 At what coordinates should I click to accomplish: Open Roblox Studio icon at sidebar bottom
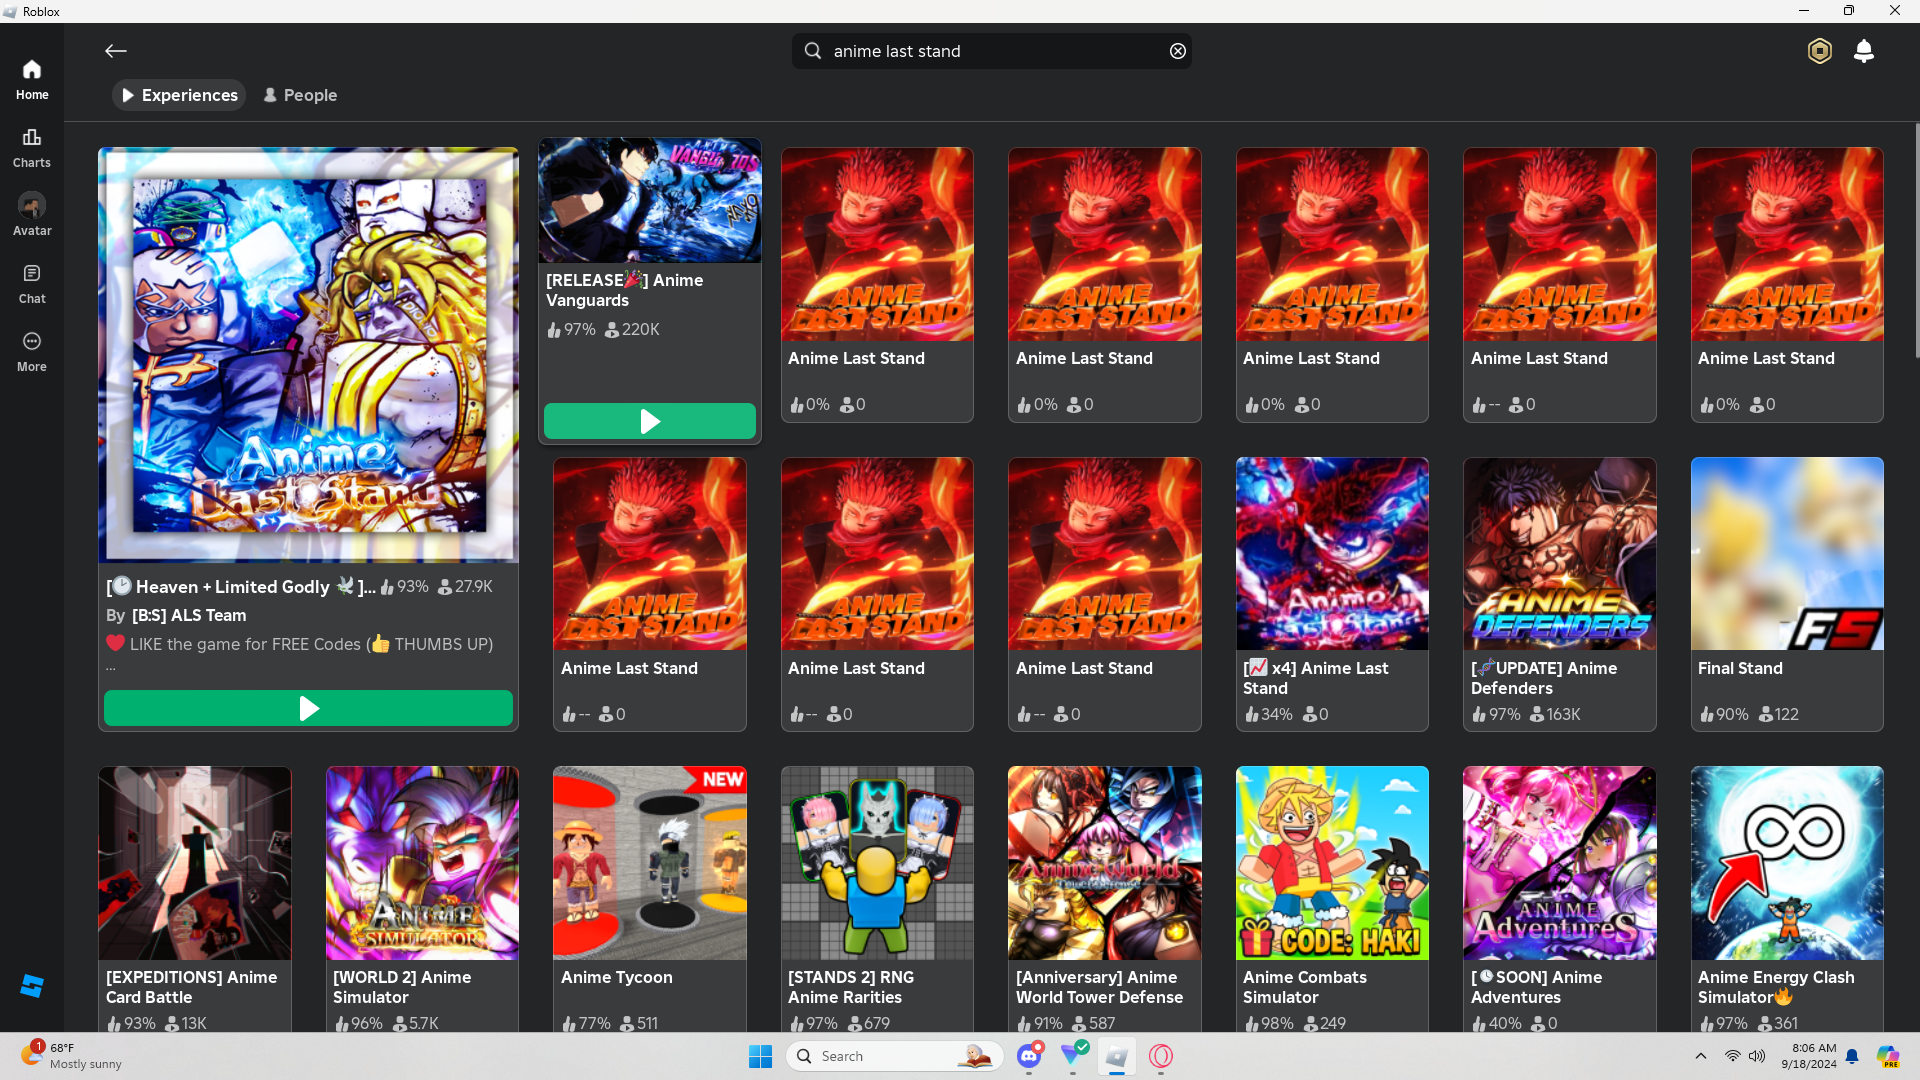pyautogui.click(x=32, y=986)
